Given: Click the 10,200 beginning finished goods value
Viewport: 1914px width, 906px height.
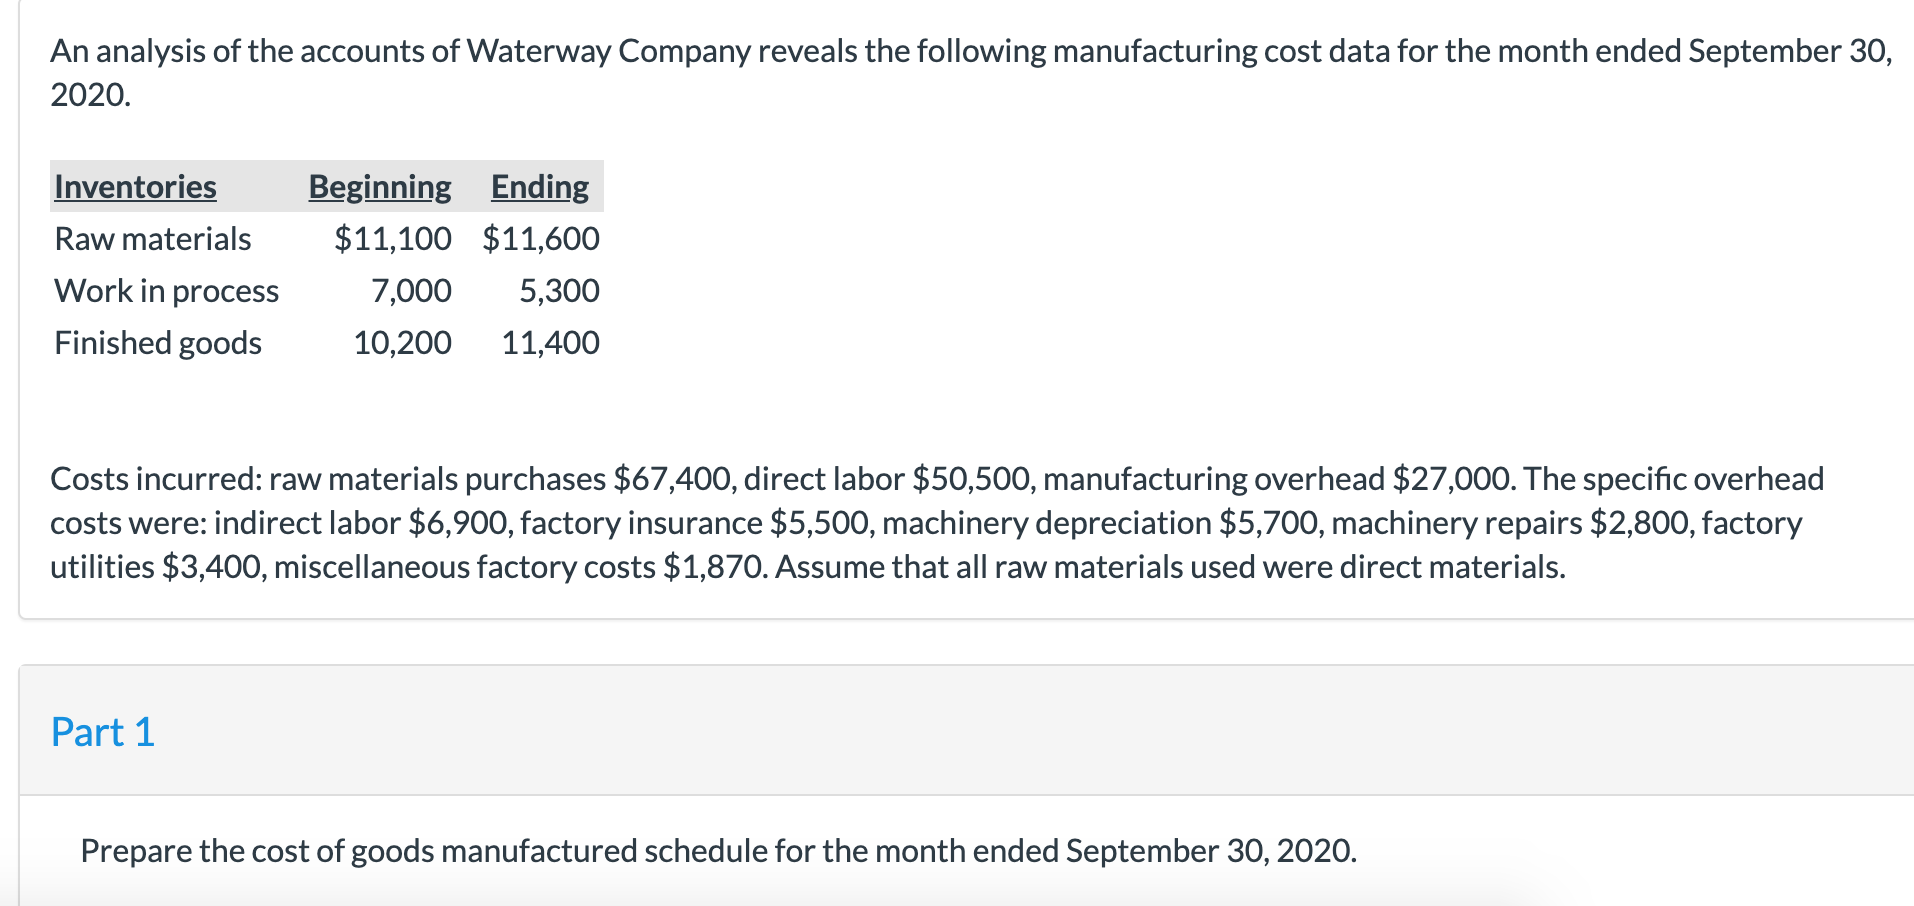Looking at the screenshot, I should [x=402, y=343].
